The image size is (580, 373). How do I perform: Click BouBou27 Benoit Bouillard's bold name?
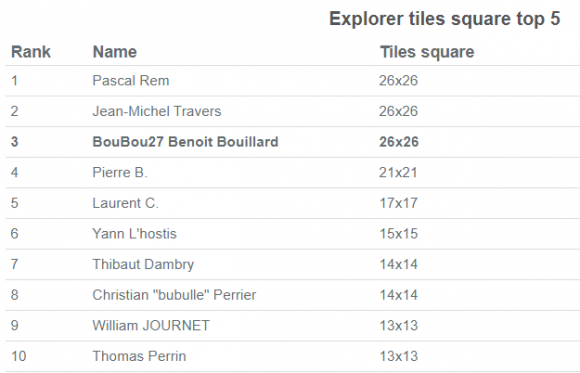pyautogui.click(x=185, y=142)
